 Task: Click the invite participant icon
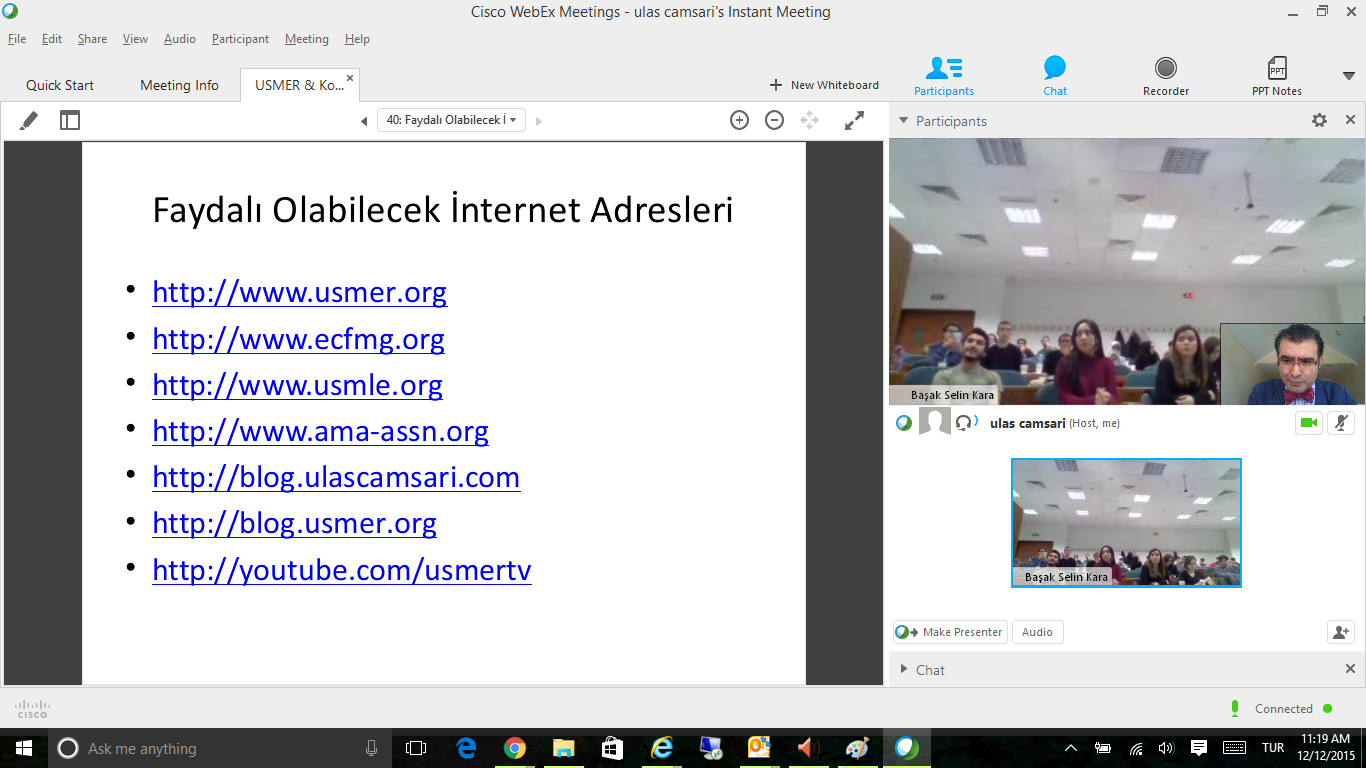(x=1340, y=632)
